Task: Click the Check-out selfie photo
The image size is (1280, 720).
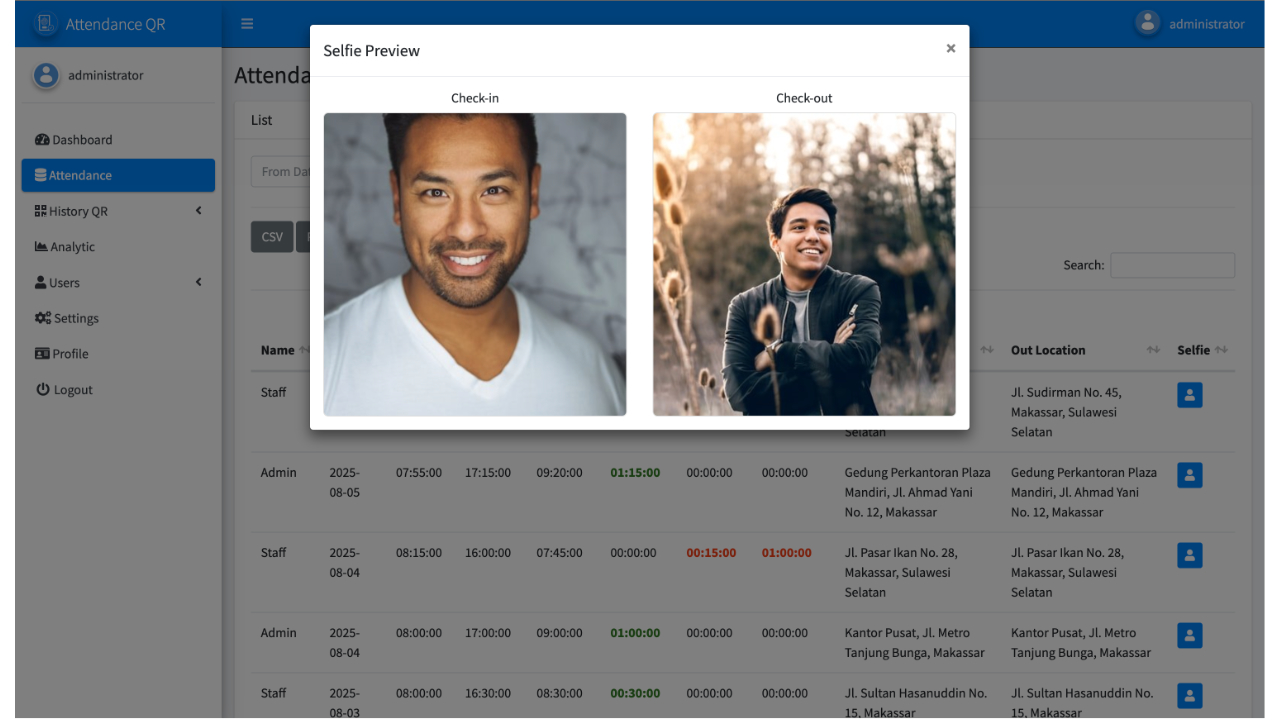Action: click(x=804, y=264)
